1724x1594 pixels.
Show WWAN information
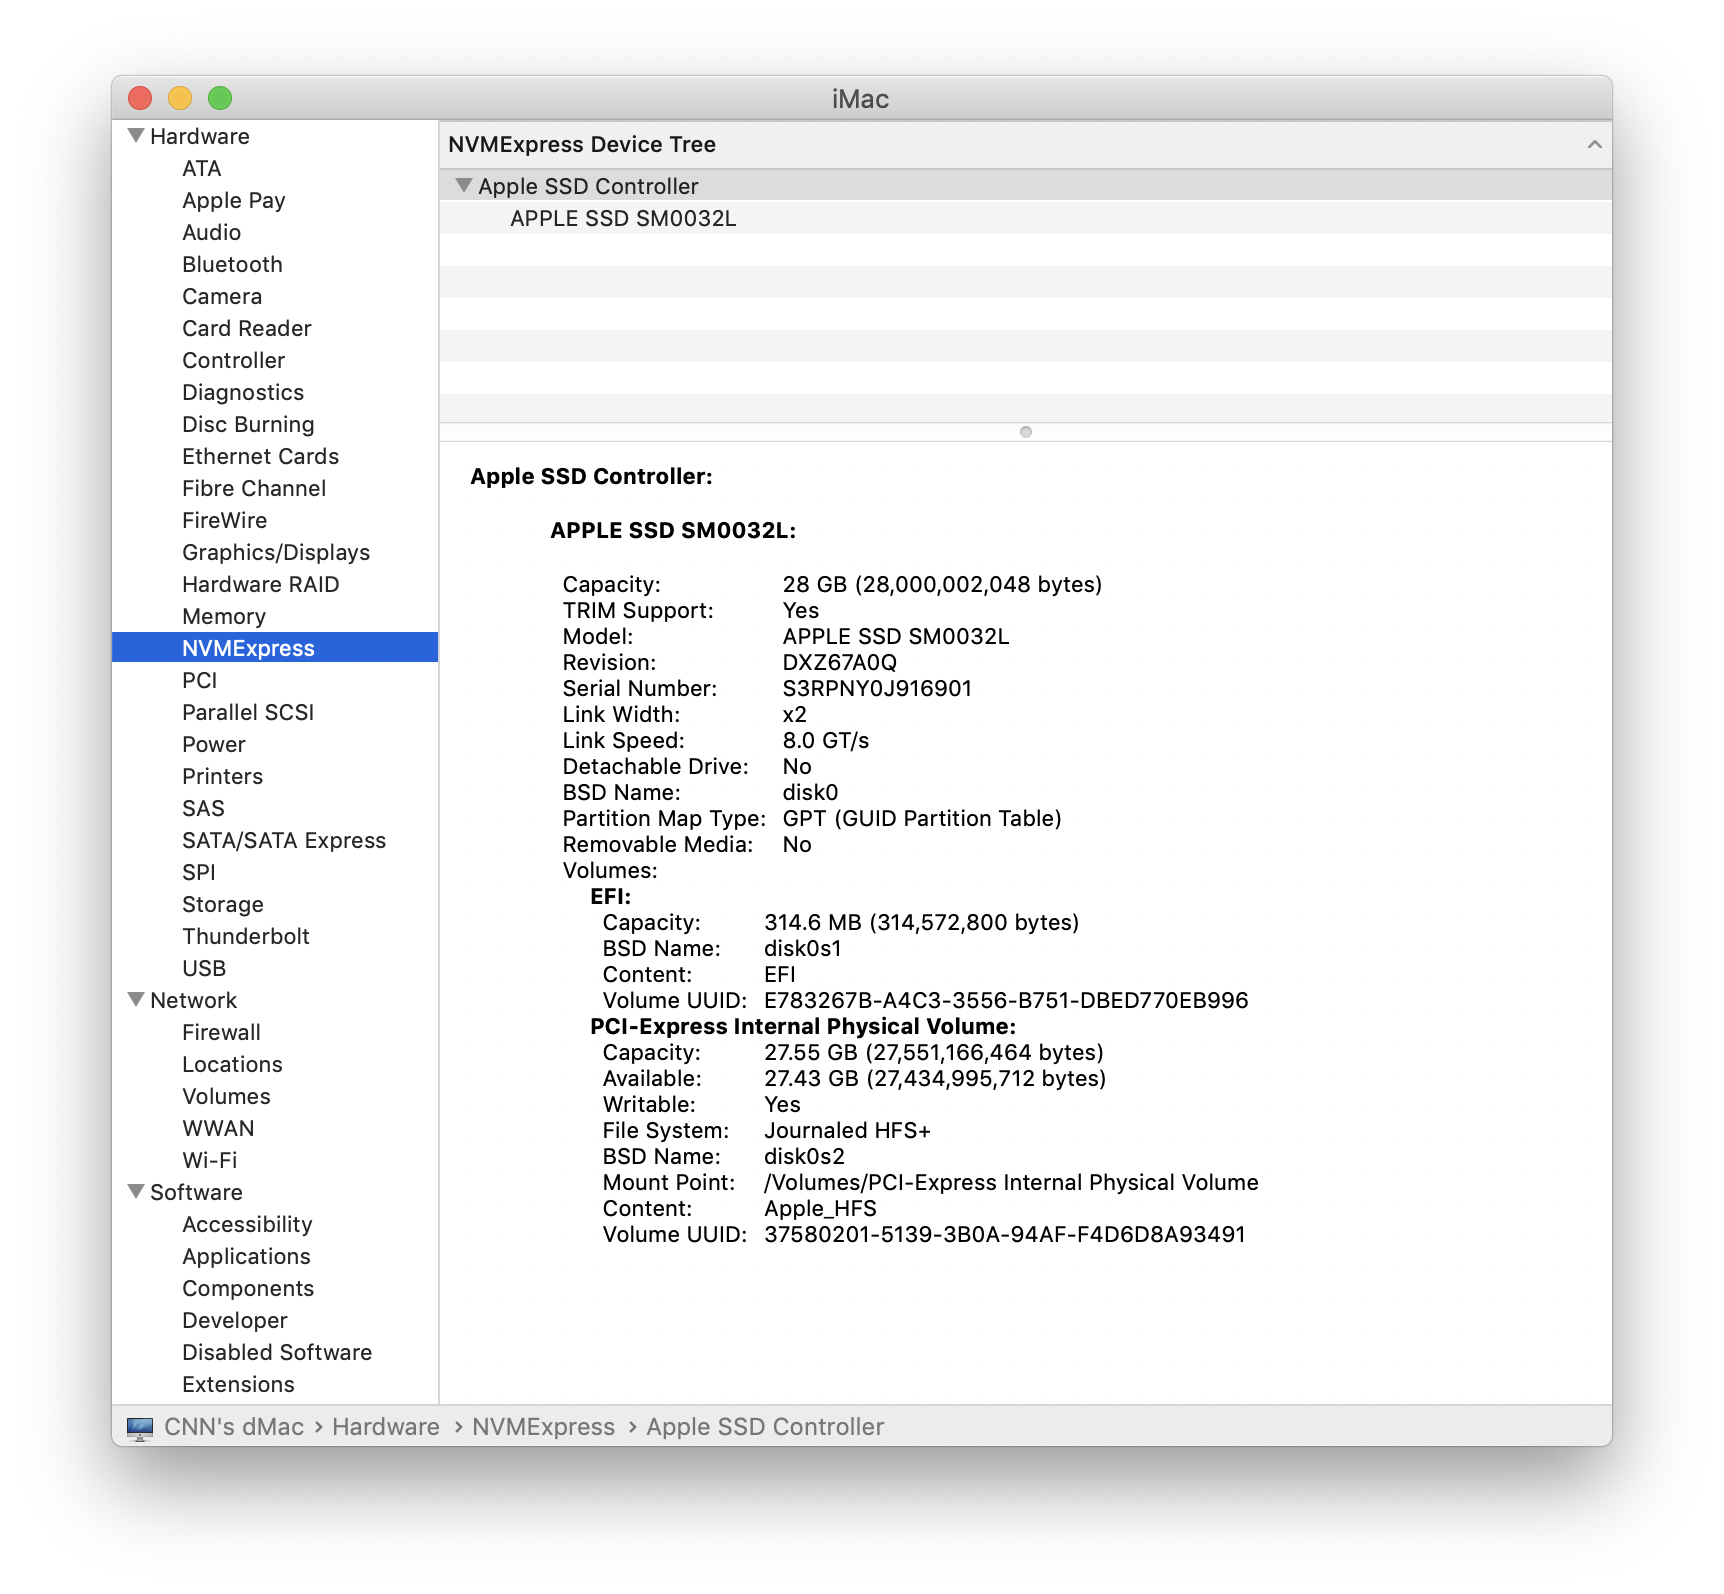[x=218, y=1128]
